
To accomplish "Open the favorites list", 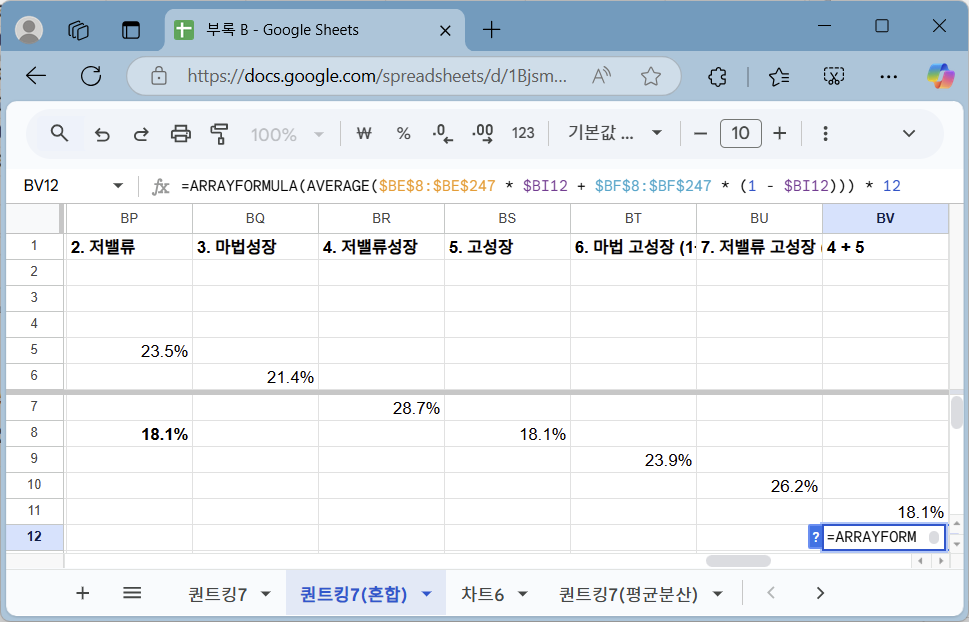I will pyautogui.click(x=779, y=77).
